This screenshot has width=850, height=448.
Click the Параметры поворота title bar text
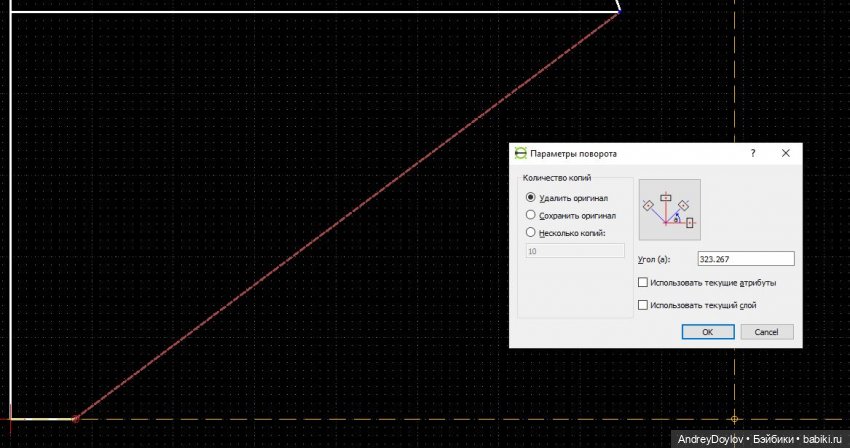pyautogui.click(x=573, y=154)
